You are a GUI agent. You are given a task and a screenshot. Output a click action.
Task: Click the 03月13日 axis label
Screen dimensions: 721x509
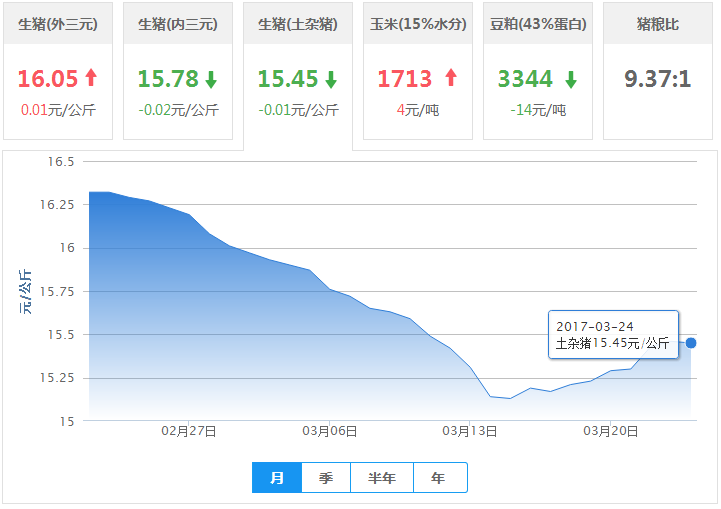pos(469,430)
